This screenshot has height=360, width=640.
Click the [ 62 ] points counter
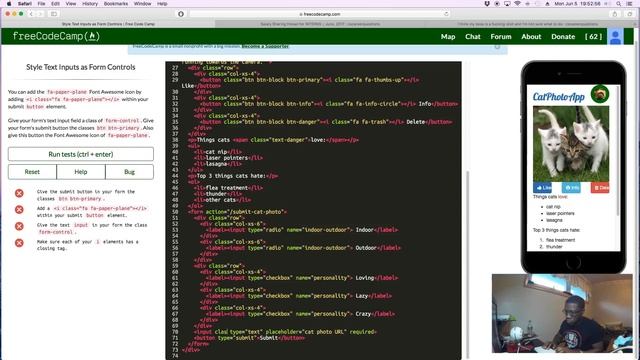tap(593, 36)
